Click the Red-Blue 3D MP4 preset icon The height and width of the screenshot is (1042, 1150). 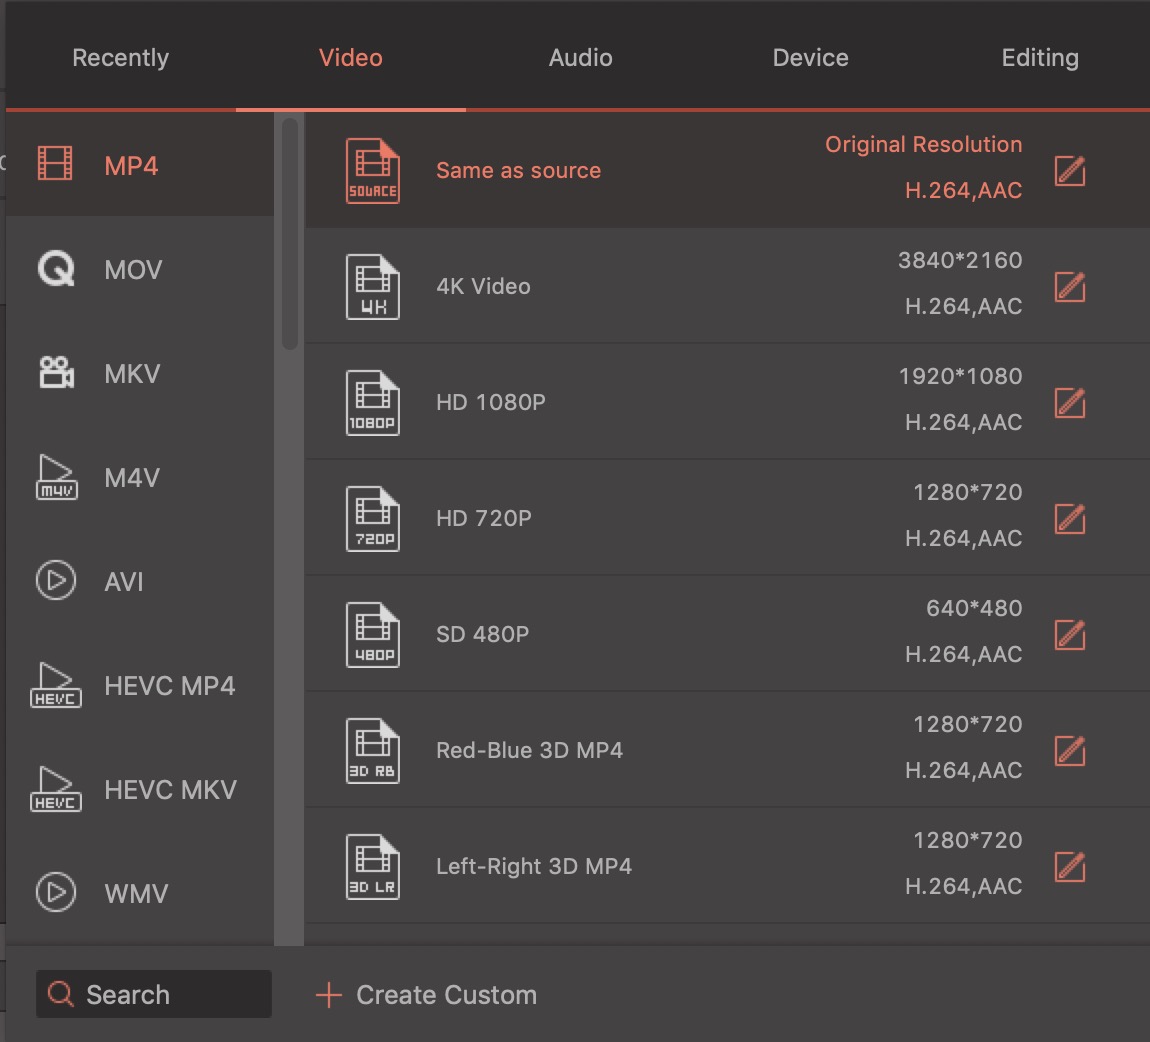coord(373,750)
